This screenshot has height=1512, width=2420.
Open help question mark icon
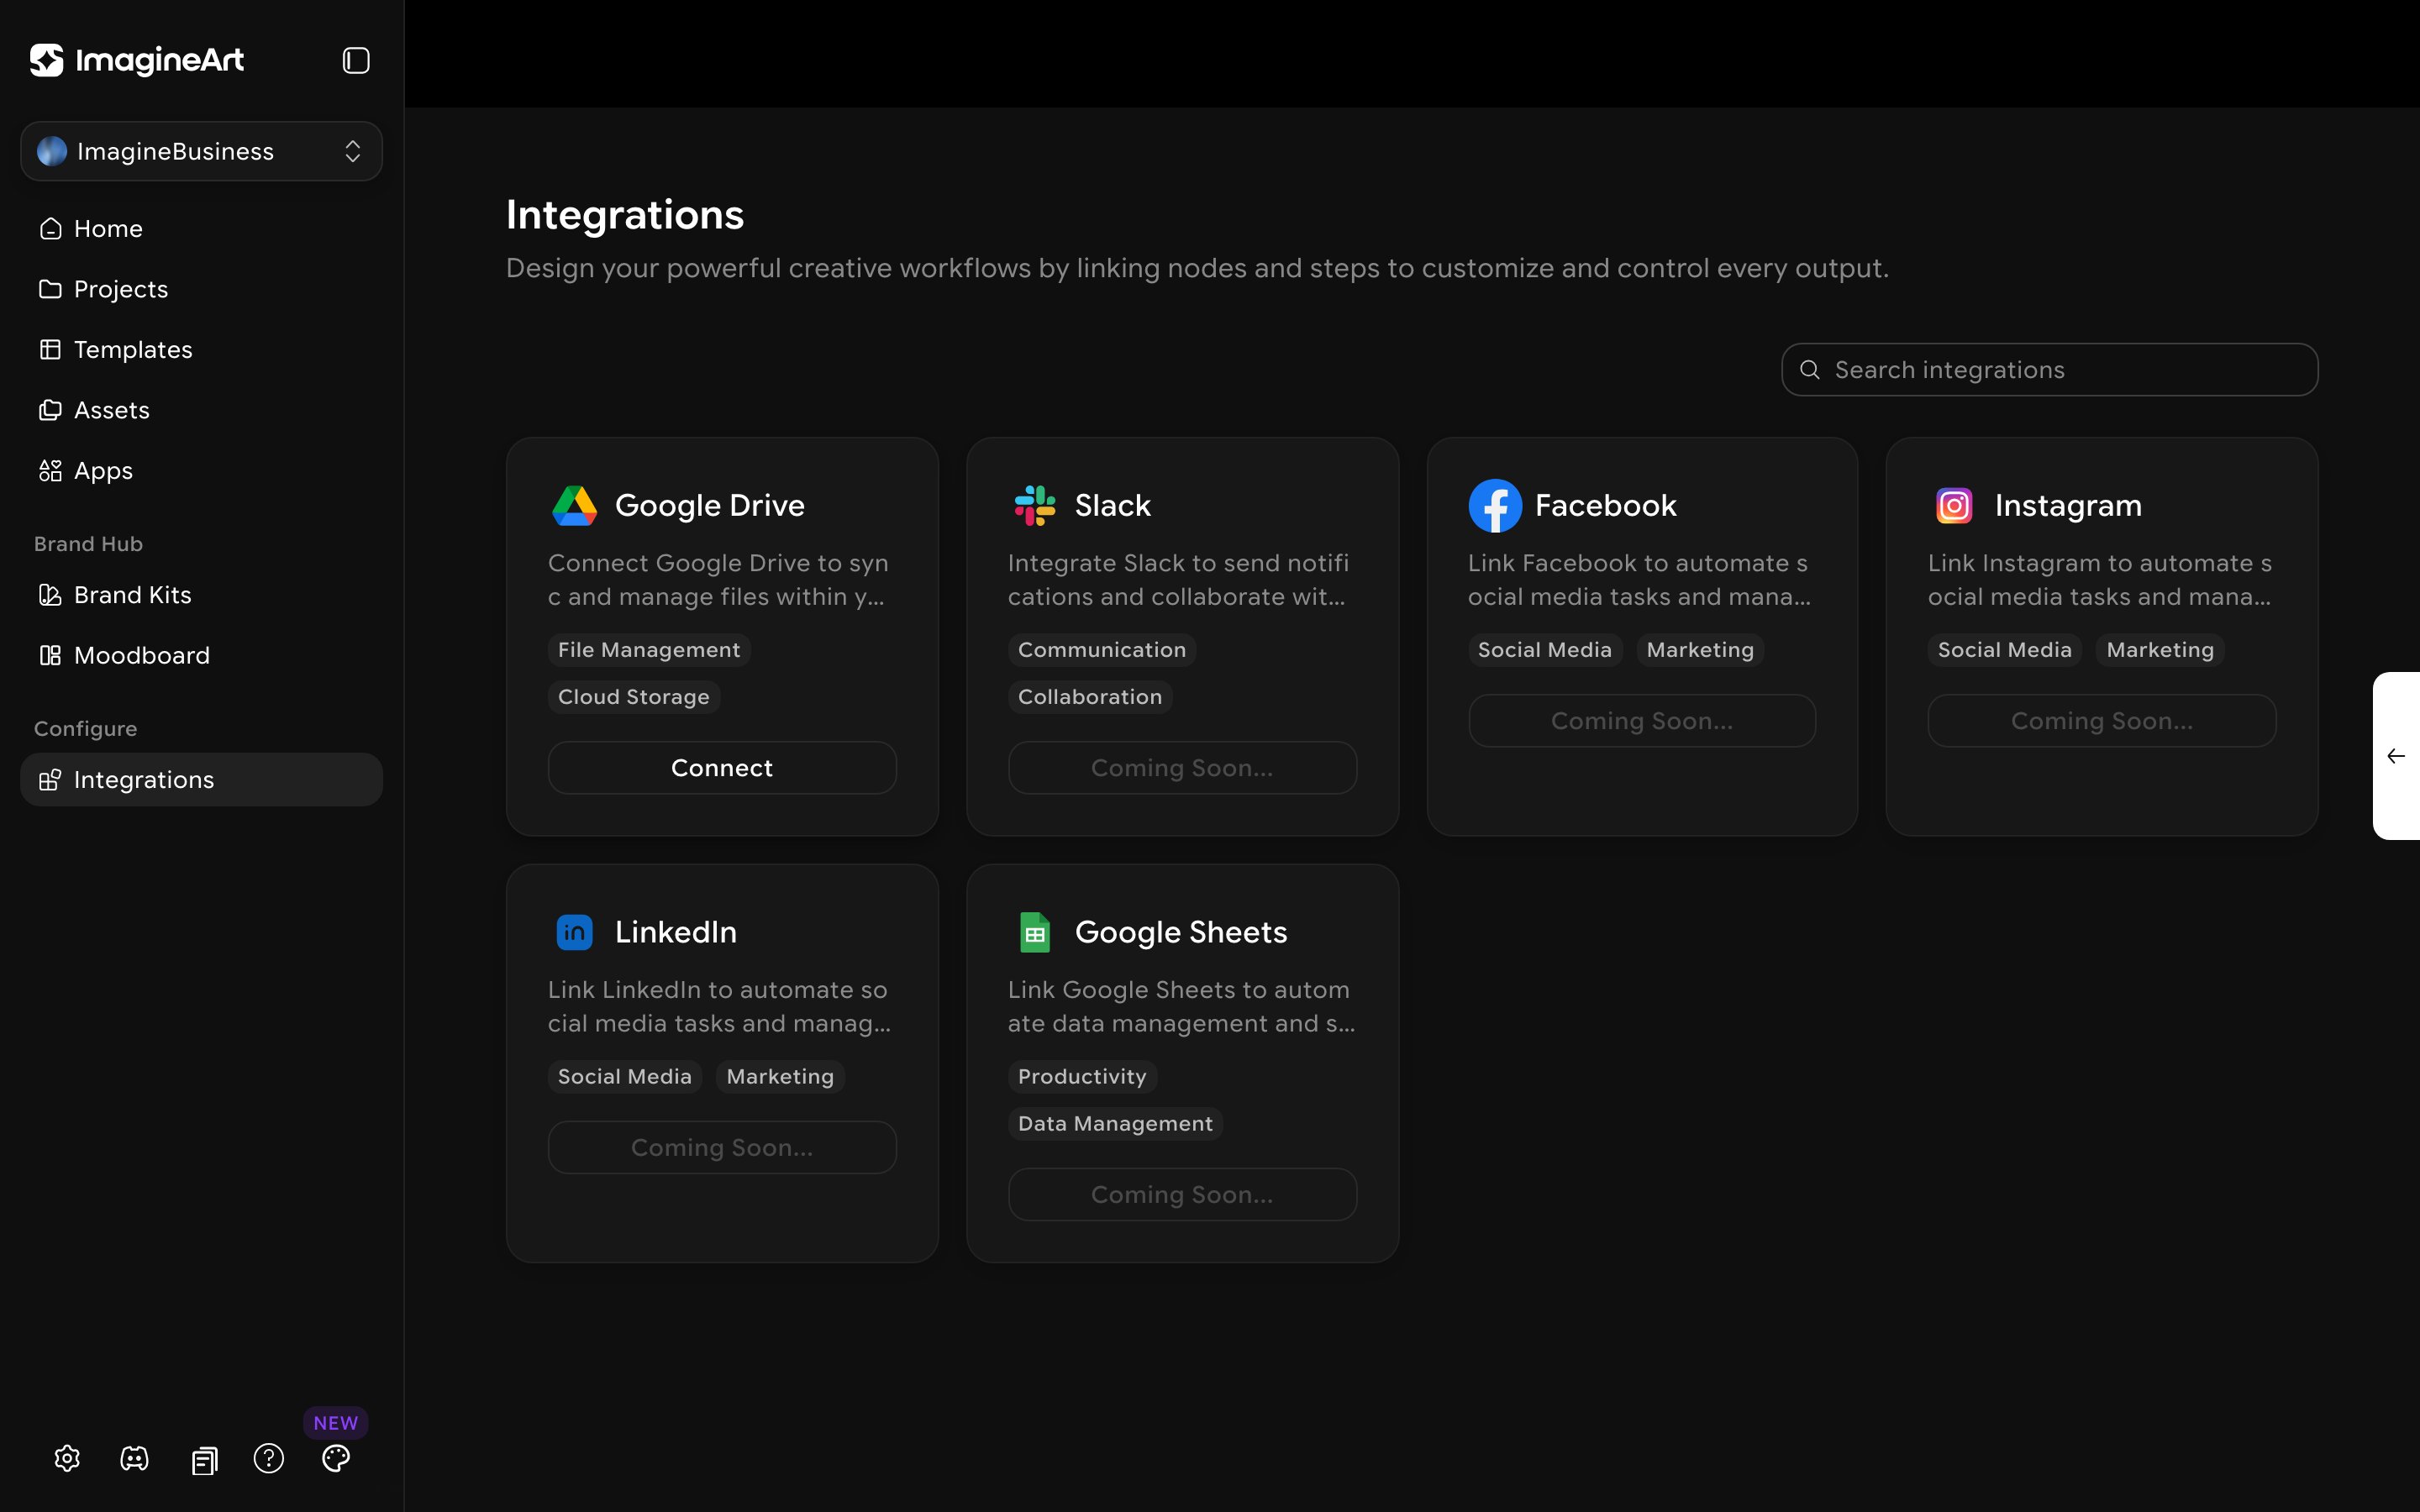tap(269, 1458)
